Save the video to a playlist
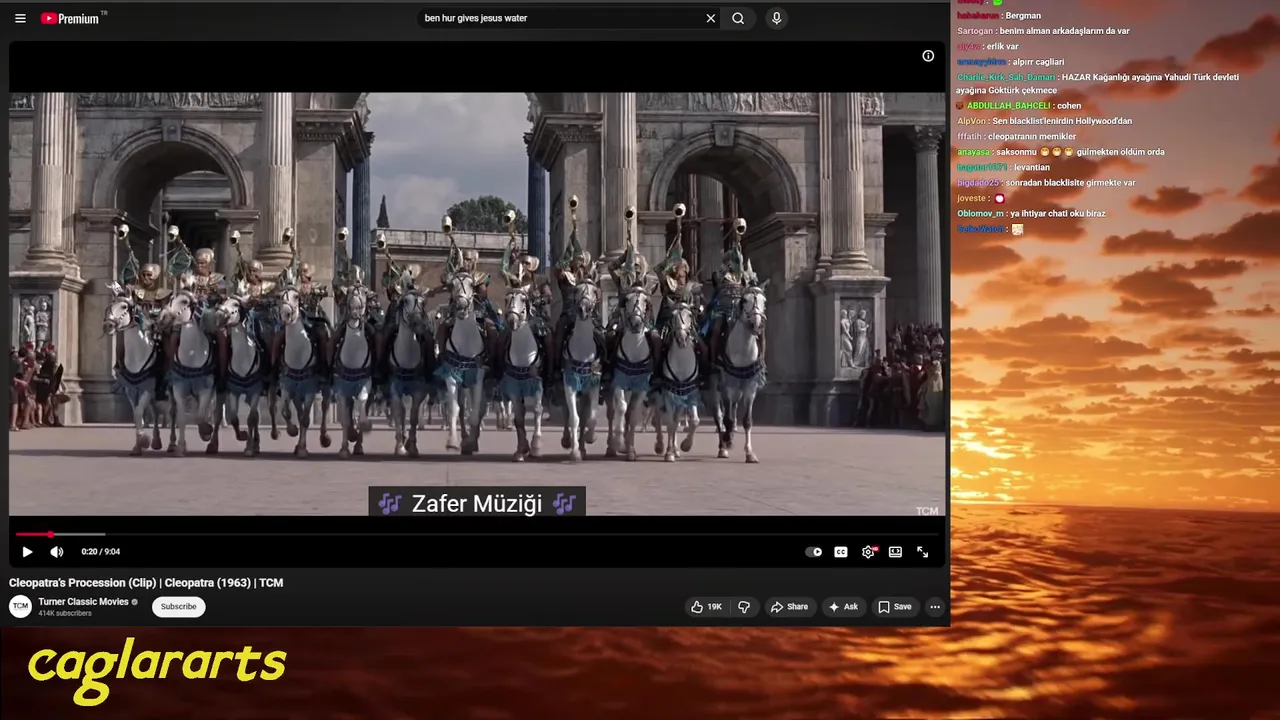 click(895, 607)
